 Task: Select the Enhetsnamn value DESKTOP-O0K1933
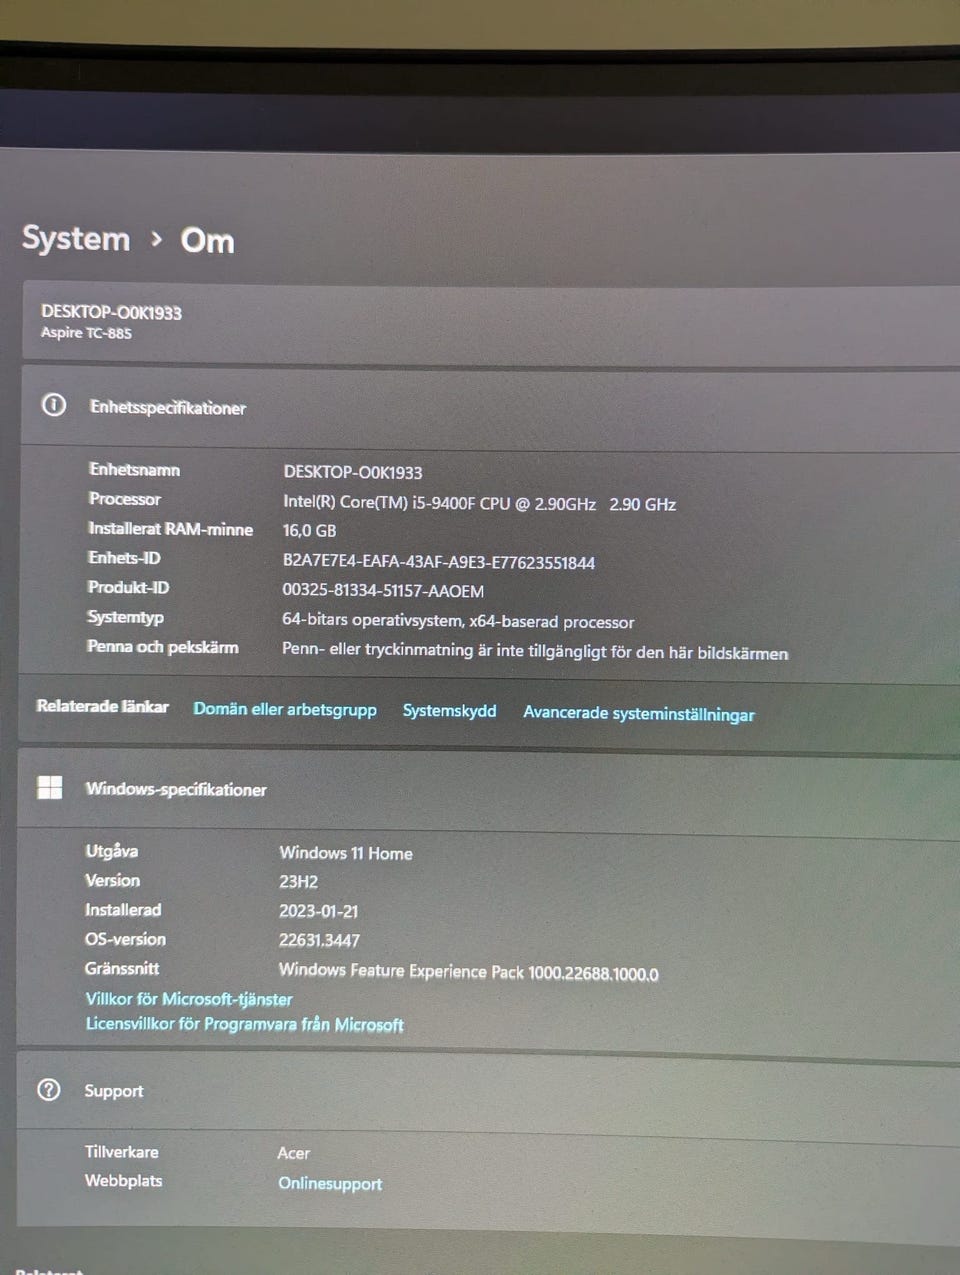(353, 472)
